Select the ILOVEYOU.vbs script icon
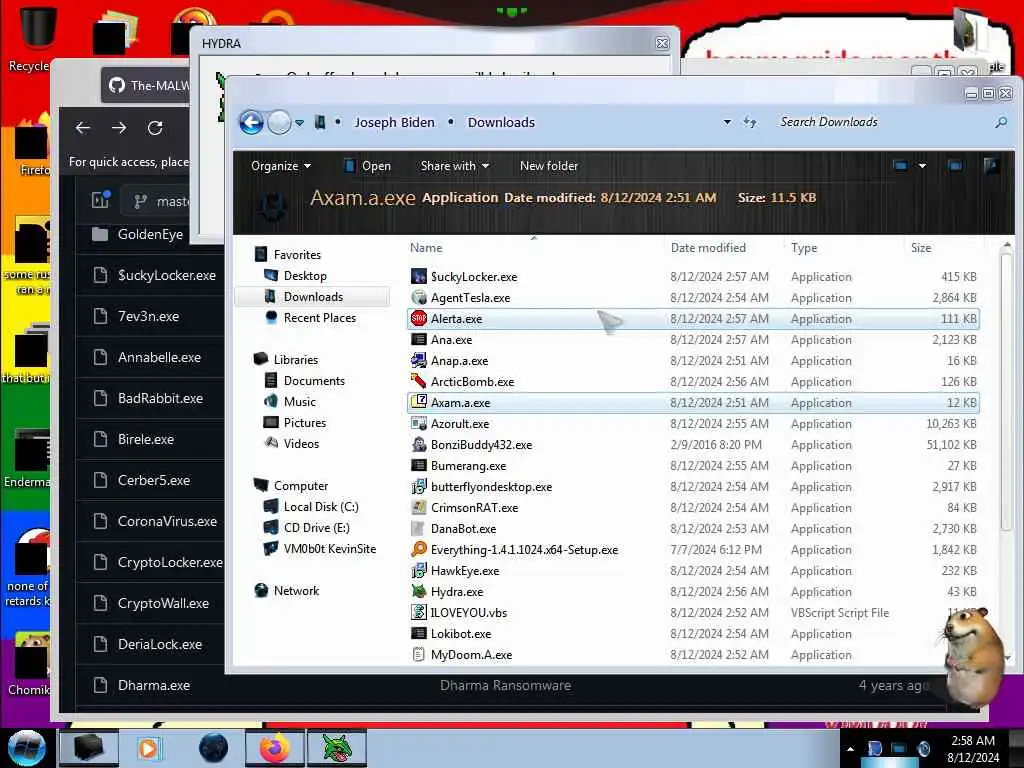The height and width of the screenshot is (768, 1024). (x=419, y=613)
